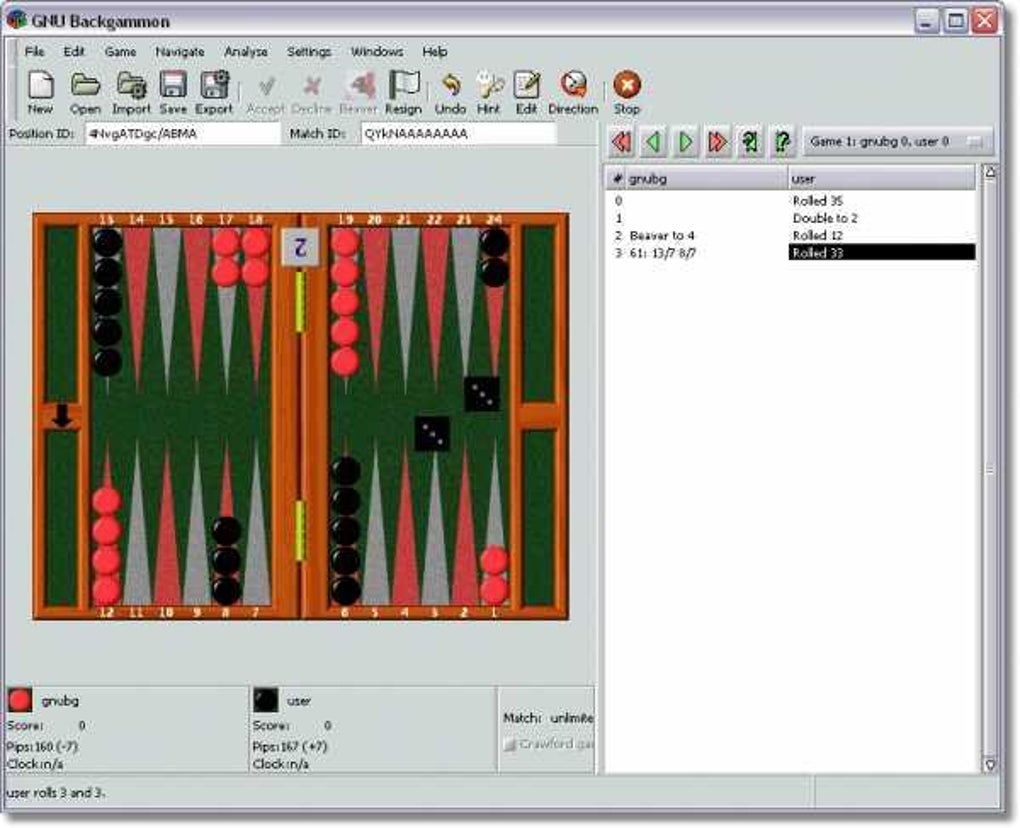1020x828 pixels.
Task: Click the red Stop toolbar icon
Action: (x=627, y=85)
